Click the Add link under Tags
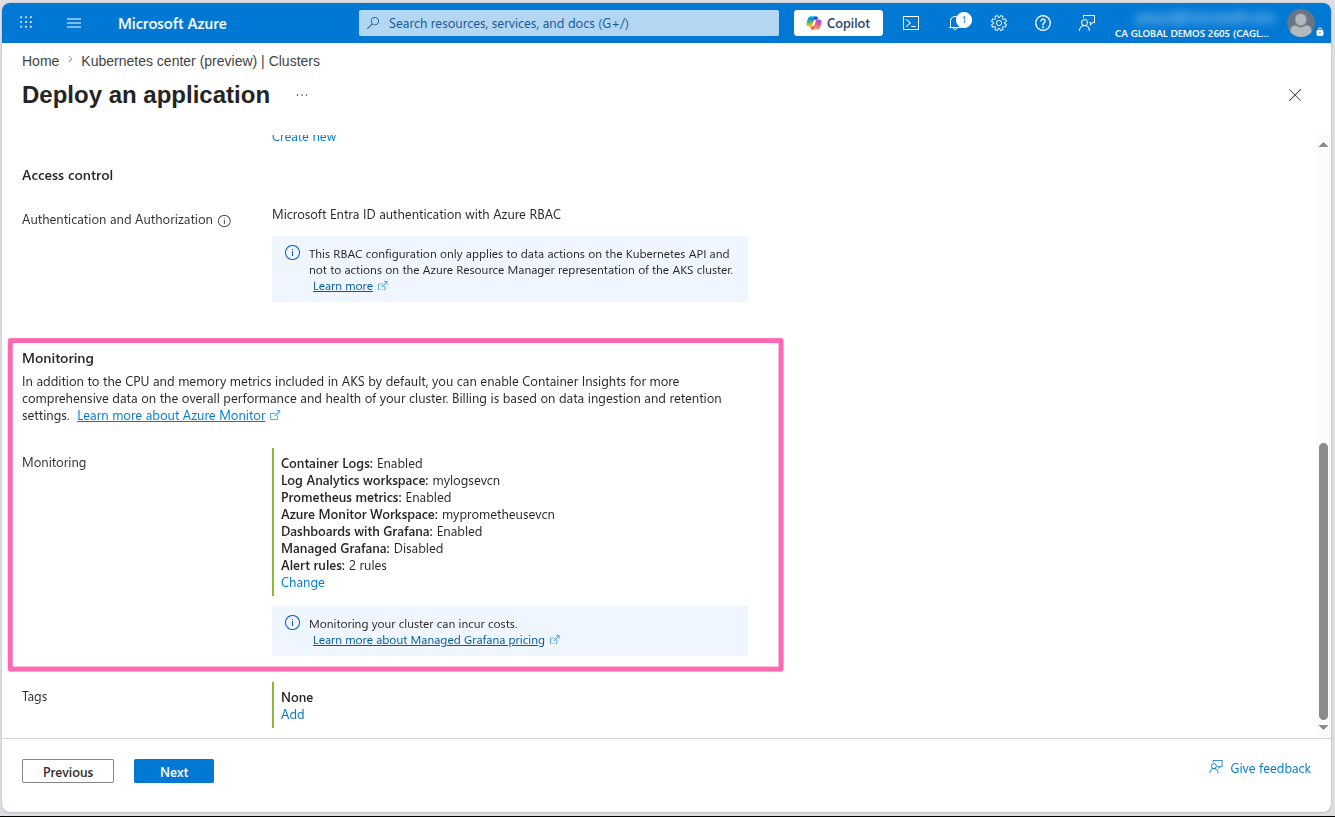 click(293, 714)
